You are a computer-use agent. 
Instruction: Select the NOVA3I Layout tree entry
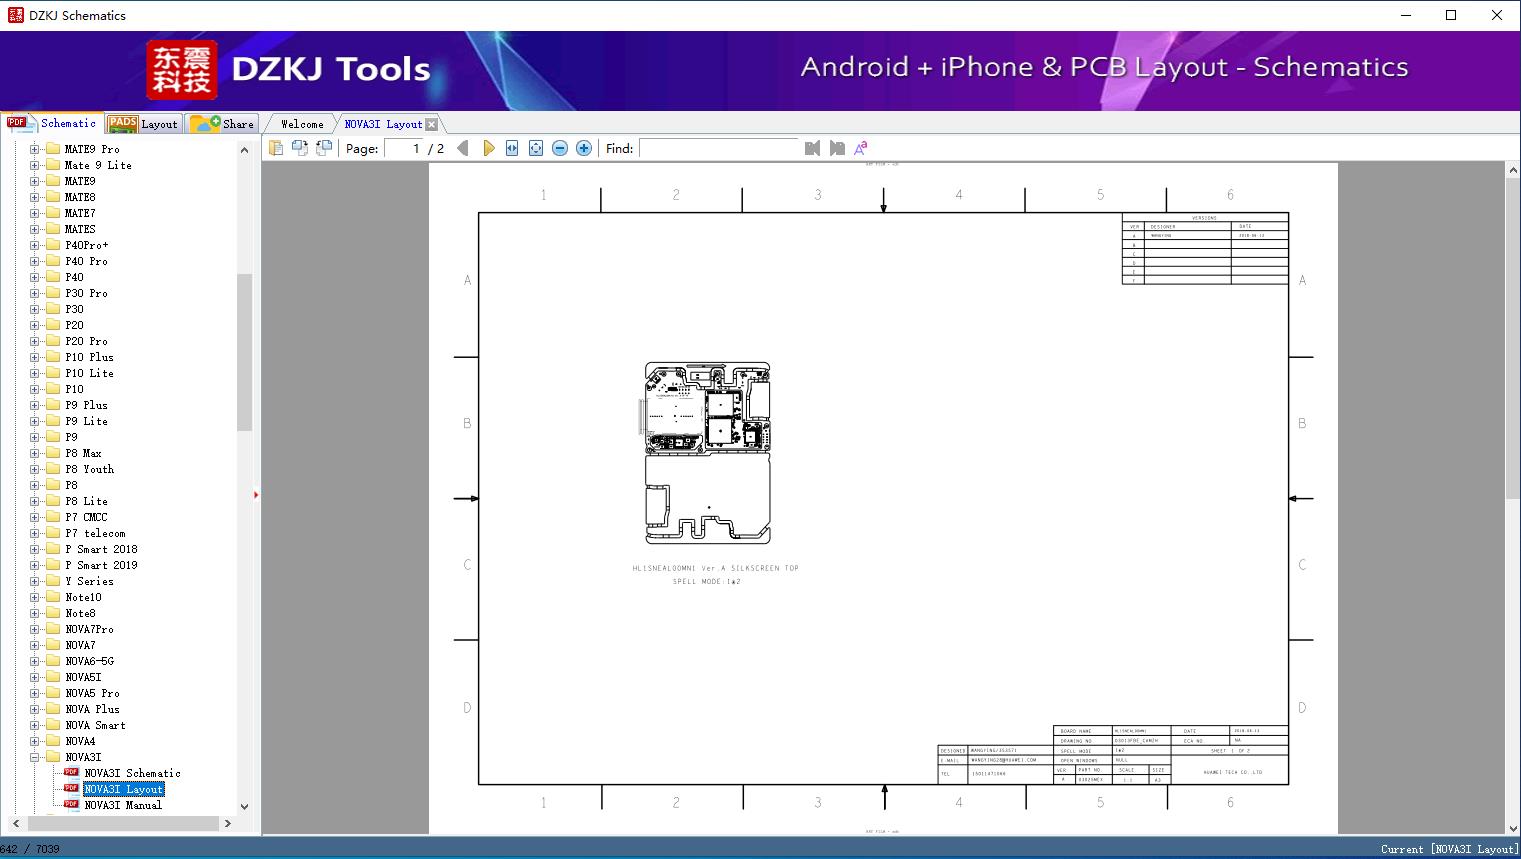(123, 789)
